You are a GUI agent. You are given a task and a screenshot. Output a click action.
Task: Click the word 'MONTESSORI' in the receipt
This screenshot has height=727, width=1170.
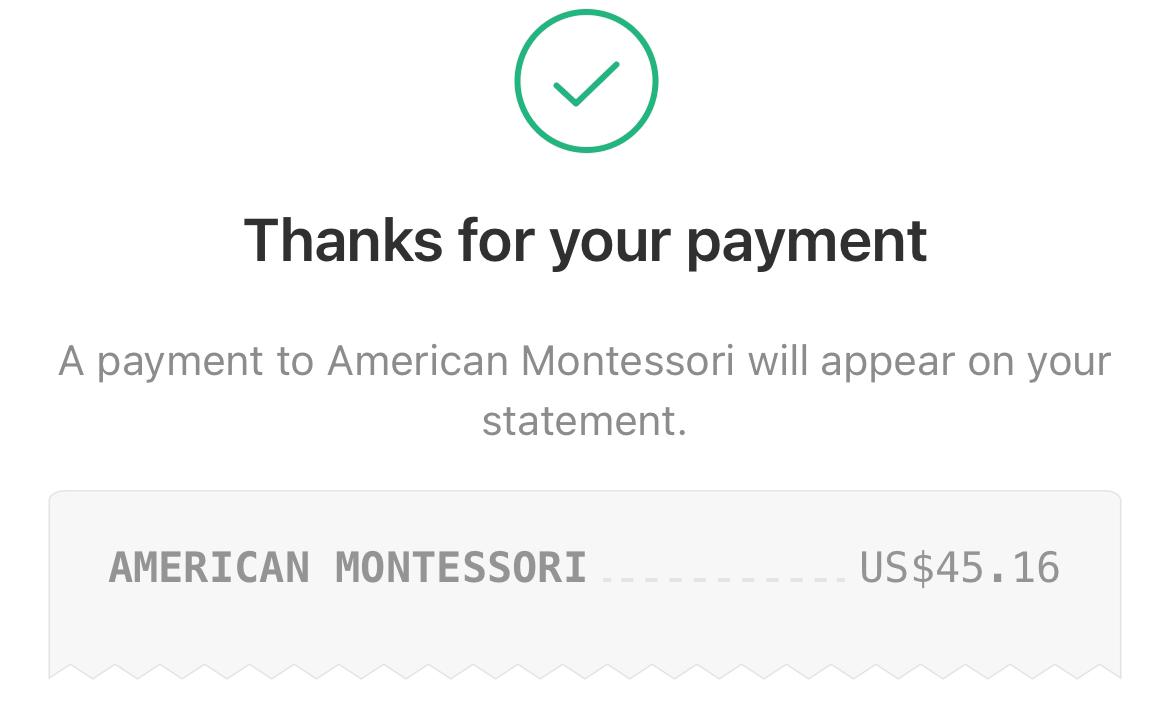(461, 567)
